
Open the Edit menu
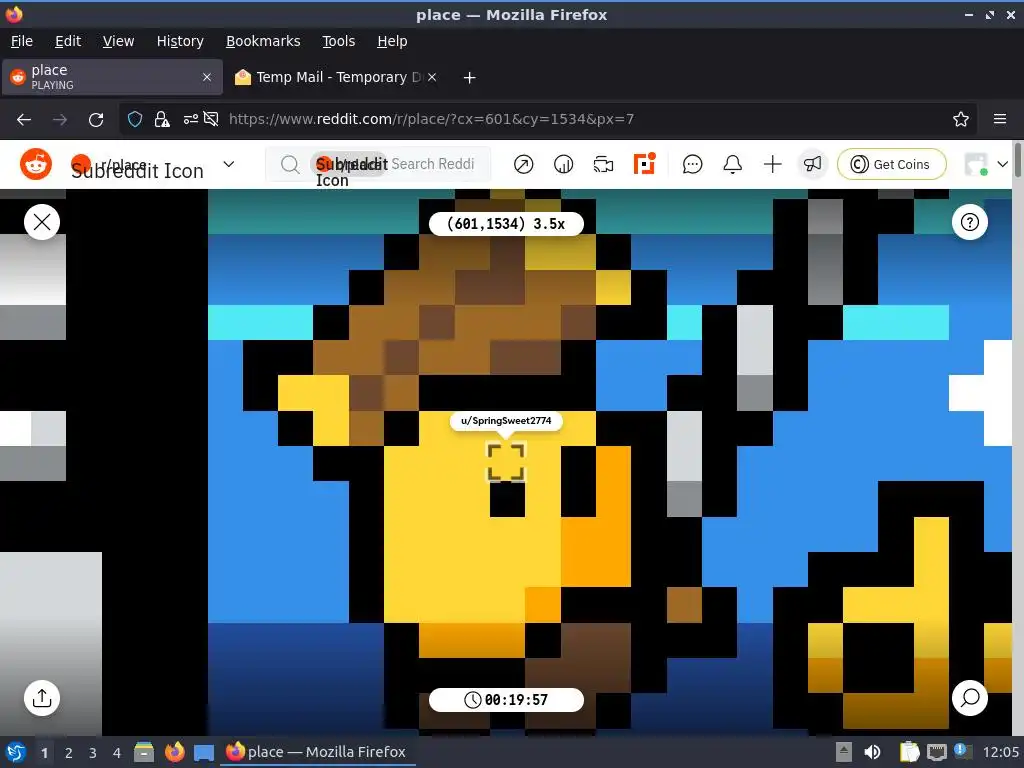pos(68,41)
